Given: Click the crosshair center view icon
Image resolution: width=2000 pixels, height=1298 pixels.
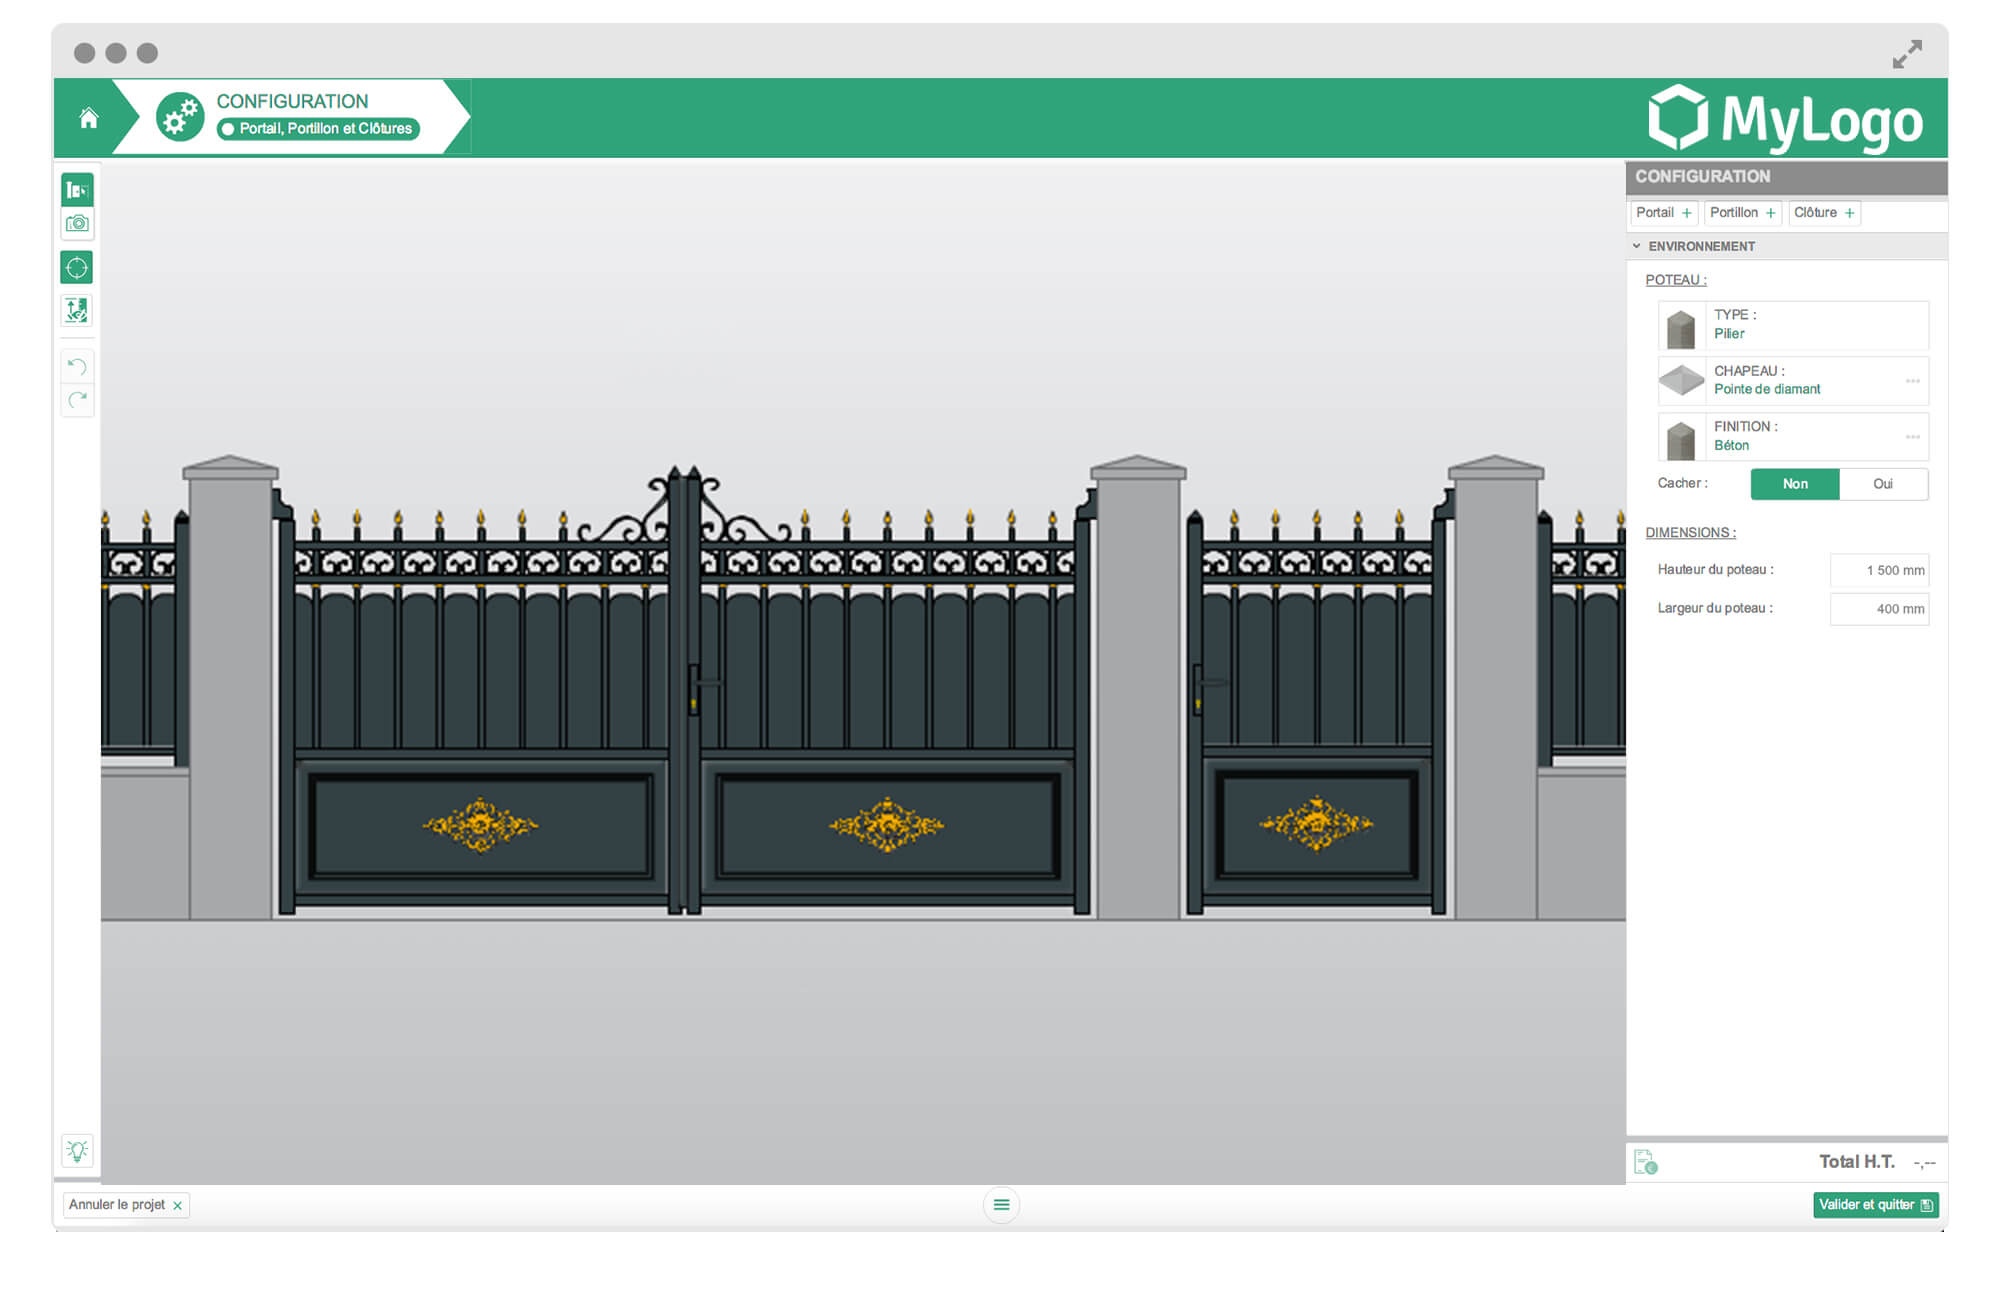Looking at the screenshot, I should [77, 268].
